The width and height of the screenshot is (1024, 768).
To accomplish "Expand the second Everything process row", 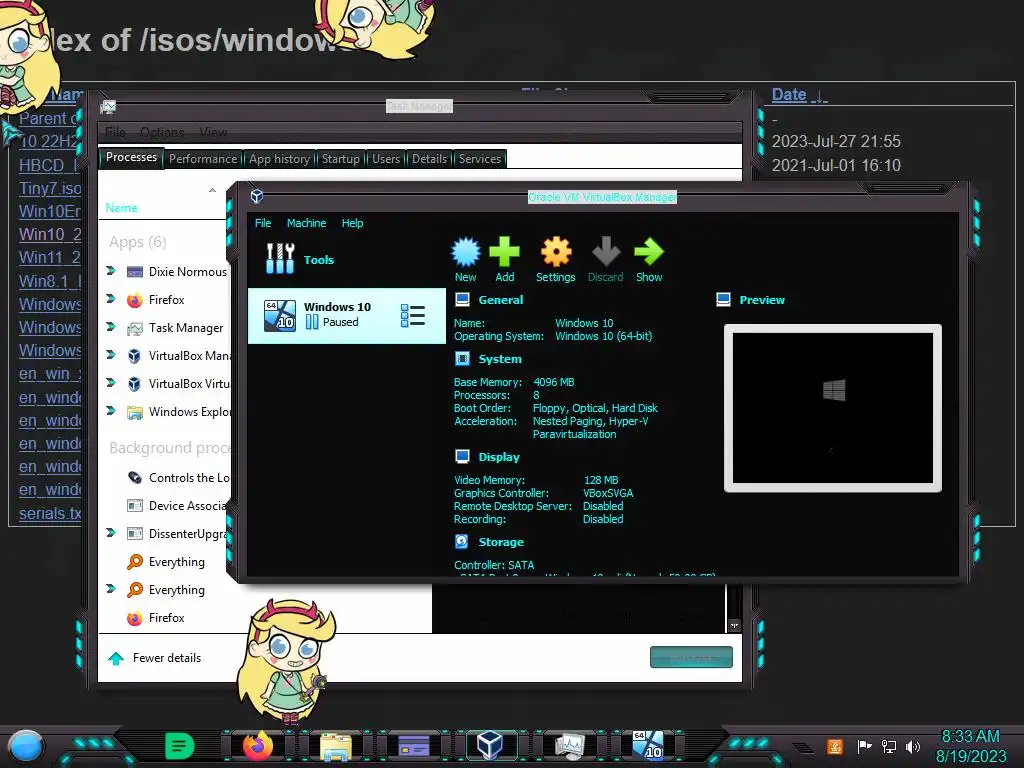I will (x=110, y=589).
